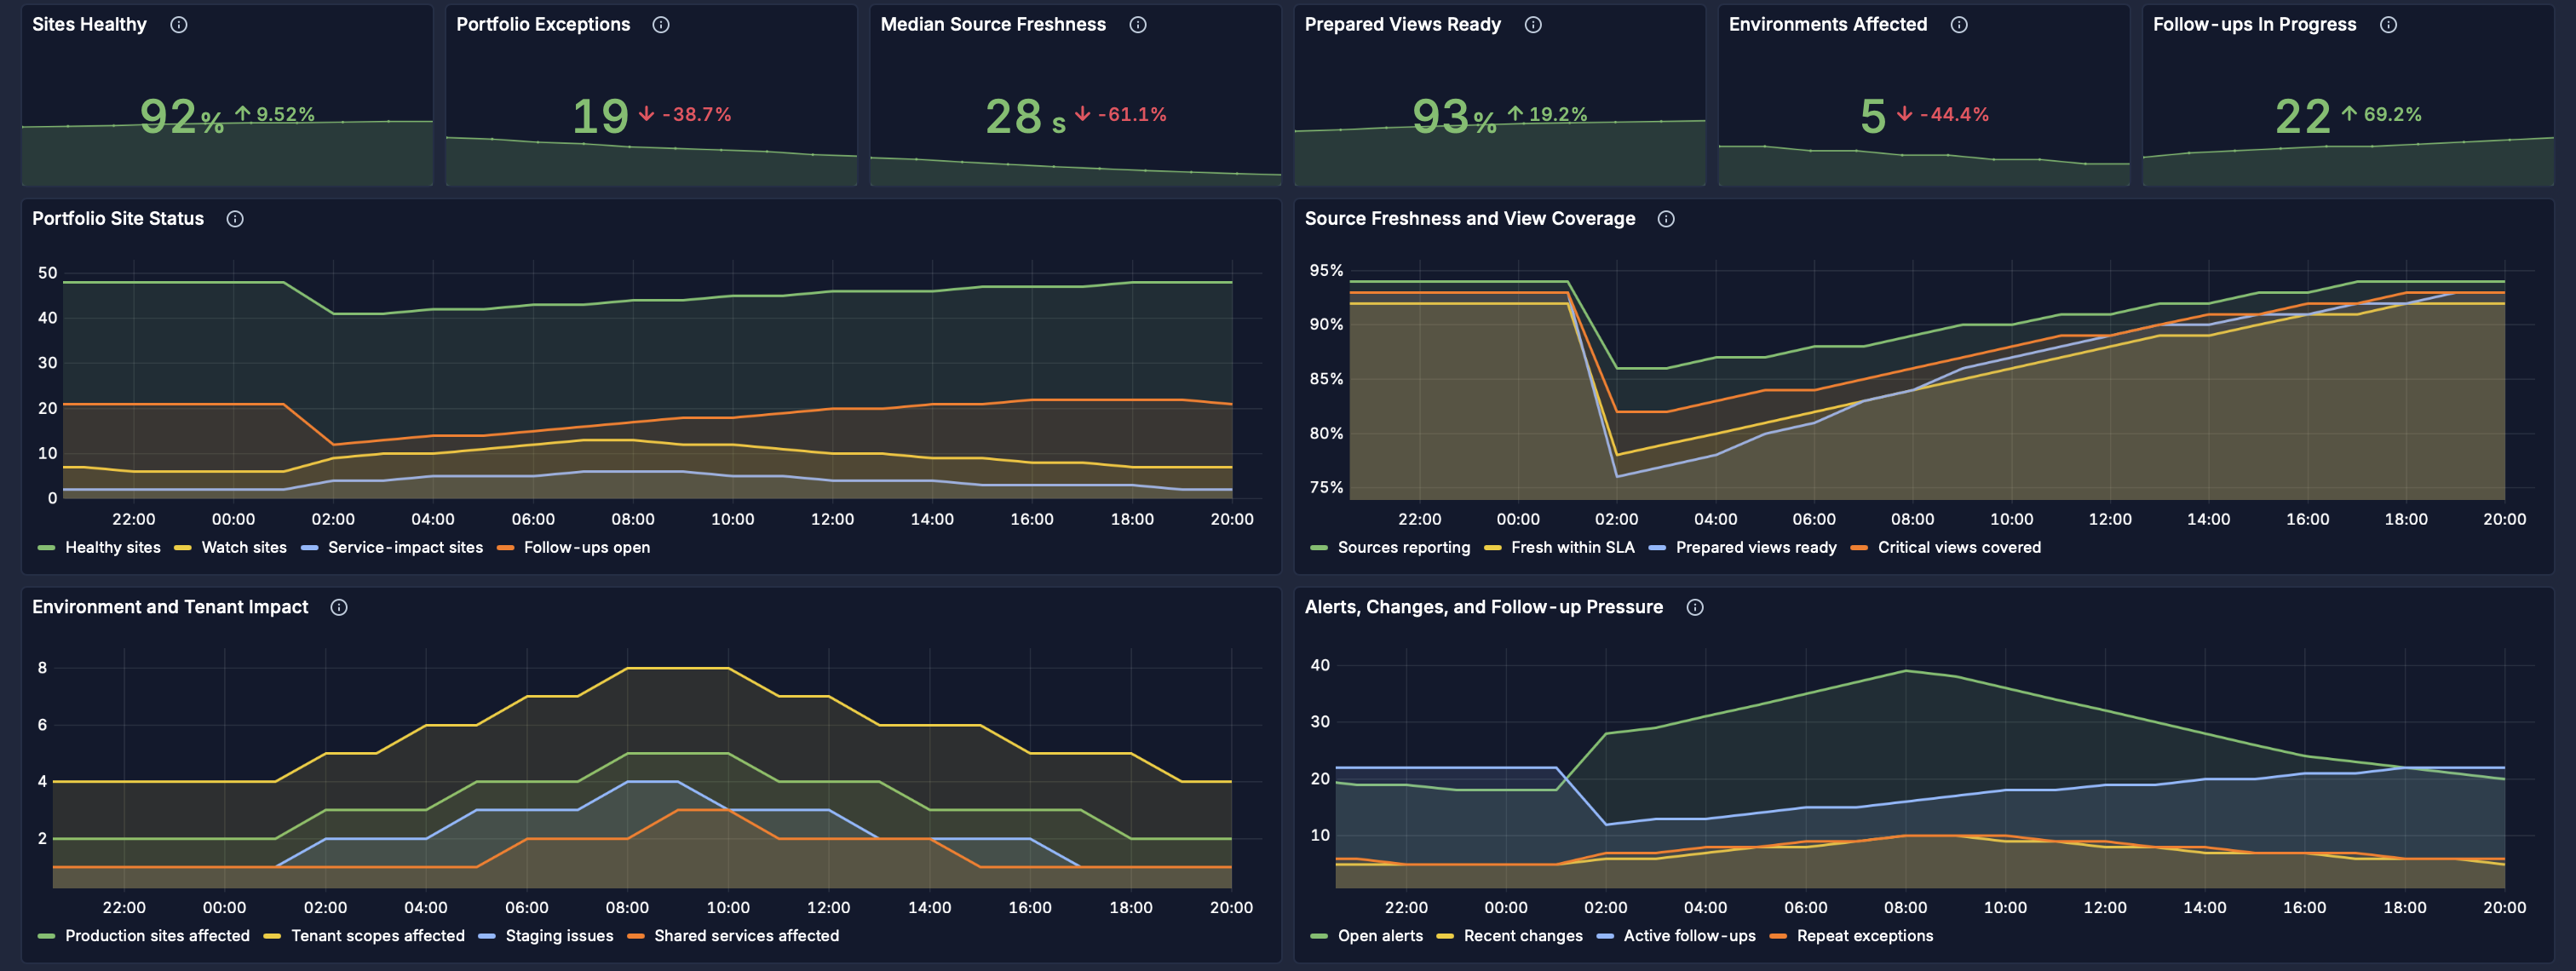
Task: Show info for Source Freshness and View Coverage
Action: point(1666,219)
